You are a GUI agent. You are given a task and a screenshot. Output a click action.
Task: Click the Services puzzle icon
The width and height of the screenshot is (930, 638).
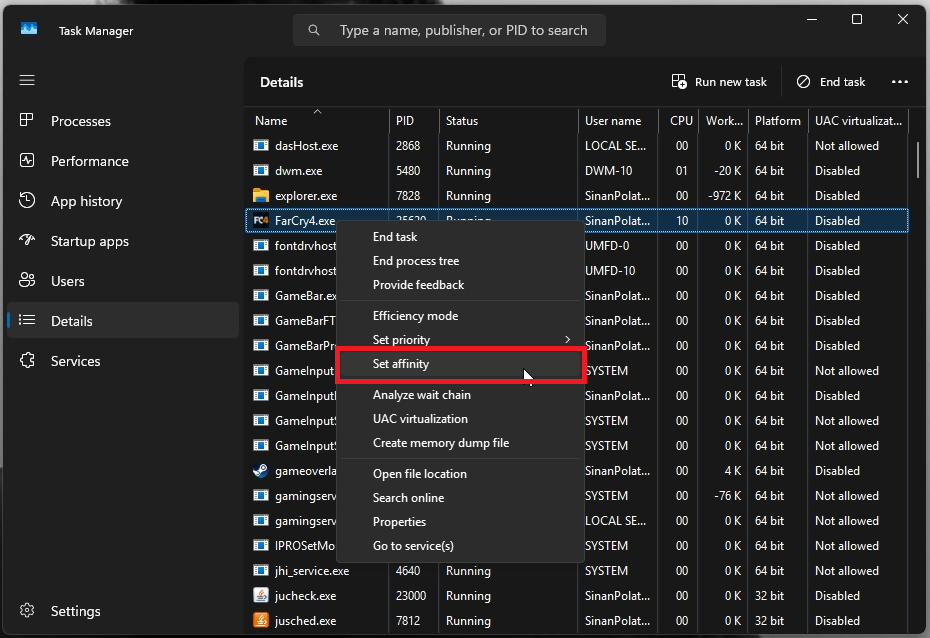pos(27,361)
